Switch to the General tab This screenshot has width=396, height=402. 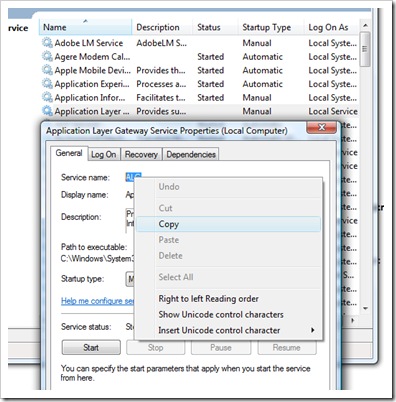point(69,153)
